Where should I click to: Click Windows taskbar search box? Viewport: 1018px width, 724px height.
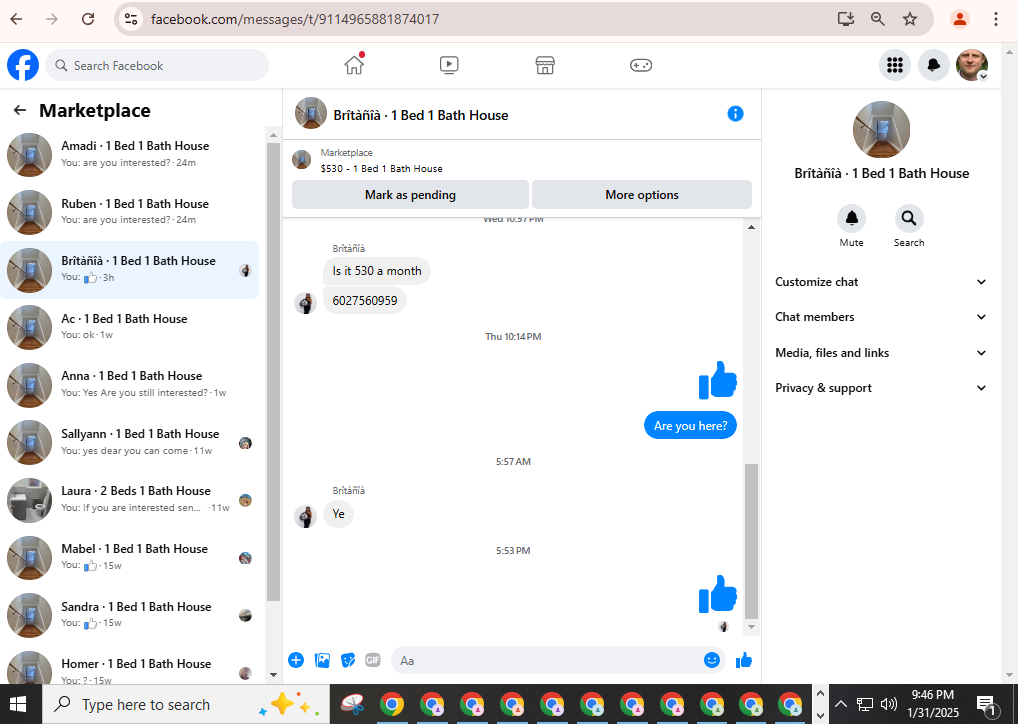click(186, 704)
